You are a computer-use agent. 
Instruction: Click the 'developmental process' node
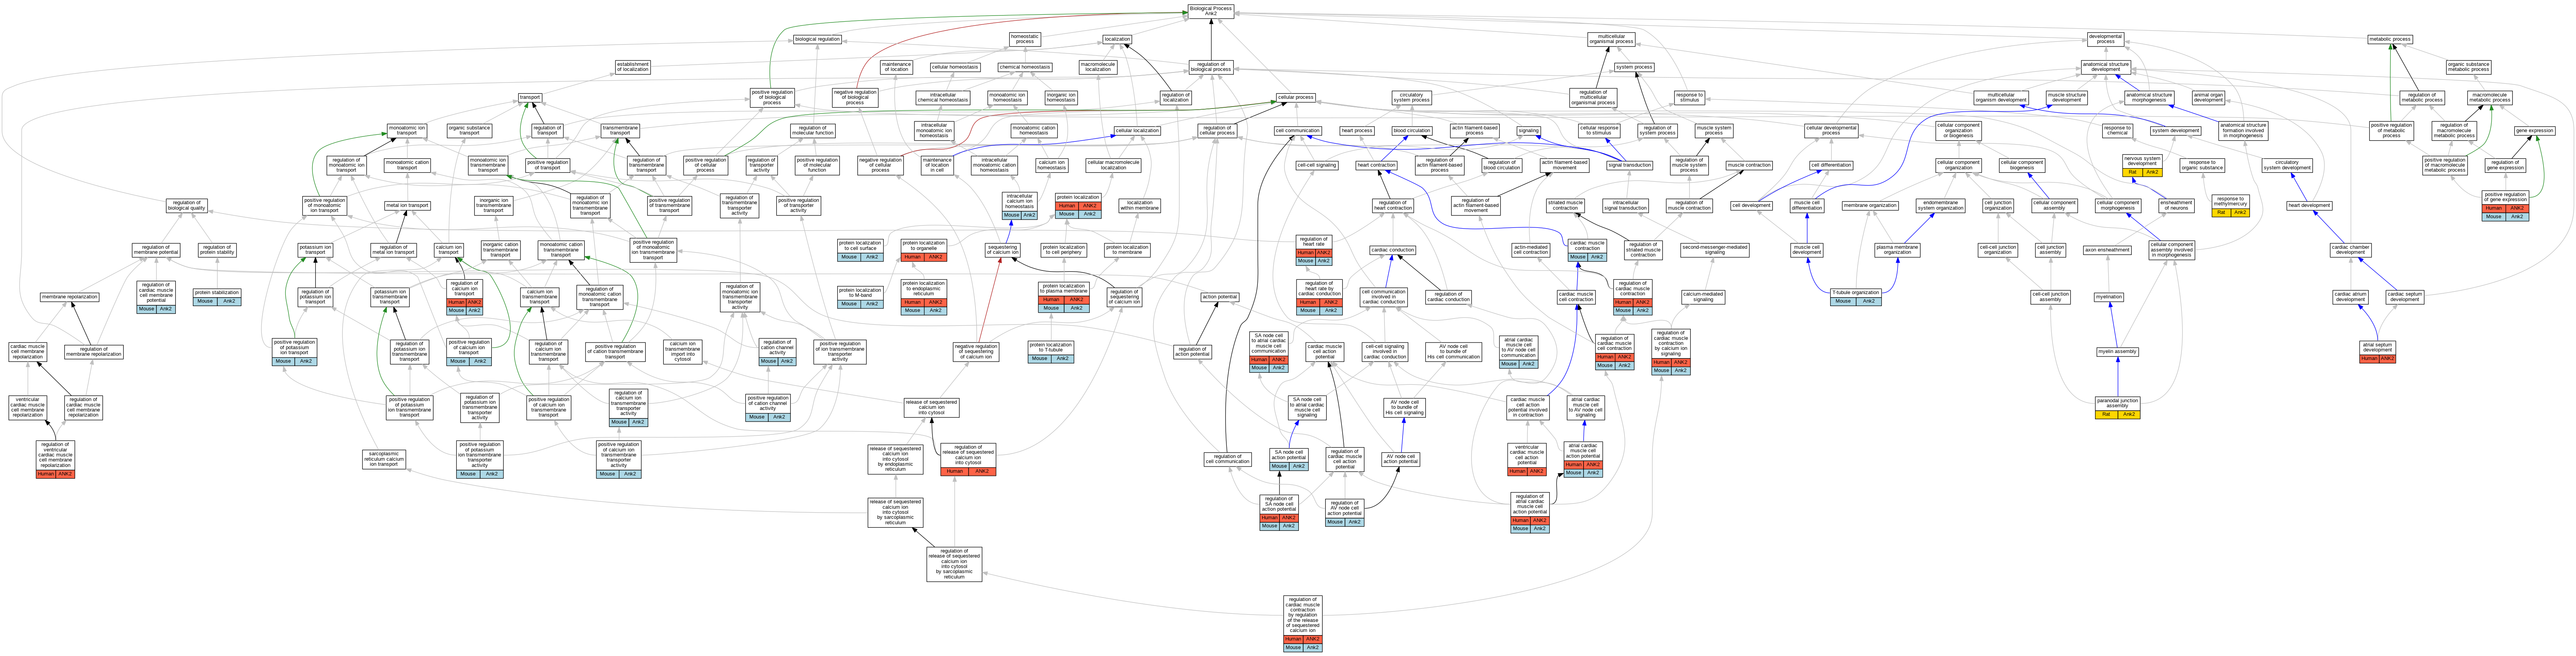[2105, 39]
